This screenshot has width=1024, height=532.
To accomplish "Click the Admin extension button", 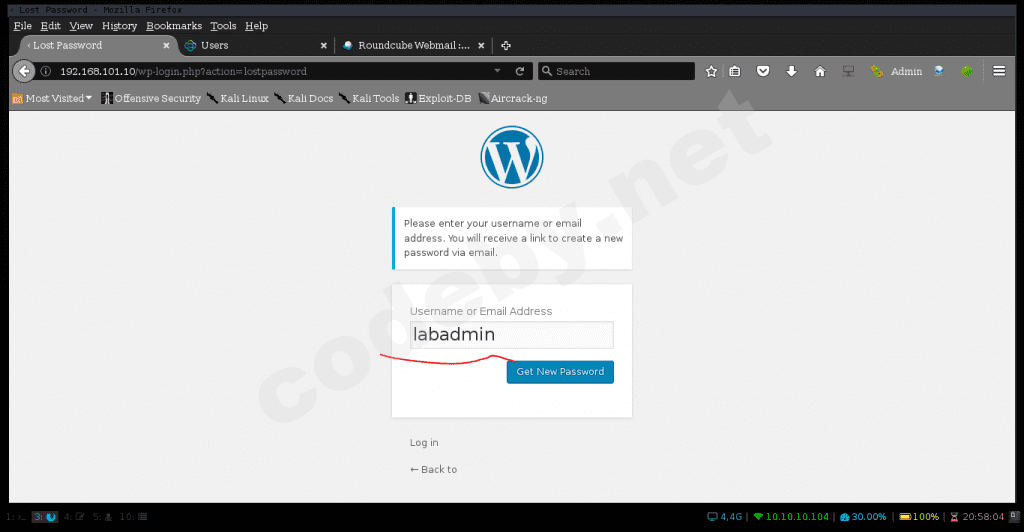I will click(x=896, y=71).
